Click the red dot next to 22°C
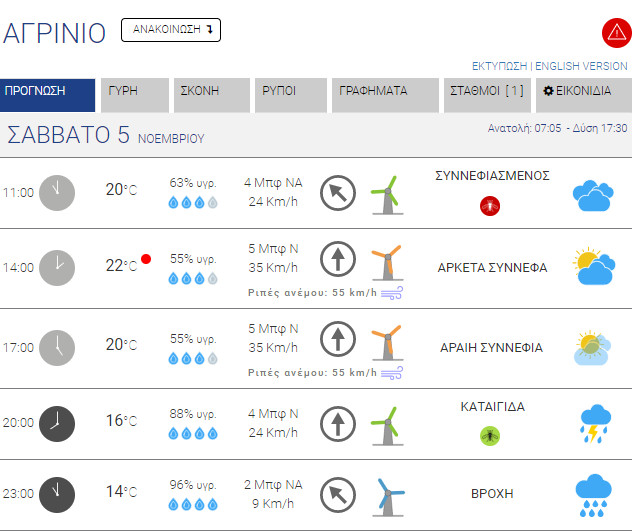This screenshot has width=633, height=531. 146,259
